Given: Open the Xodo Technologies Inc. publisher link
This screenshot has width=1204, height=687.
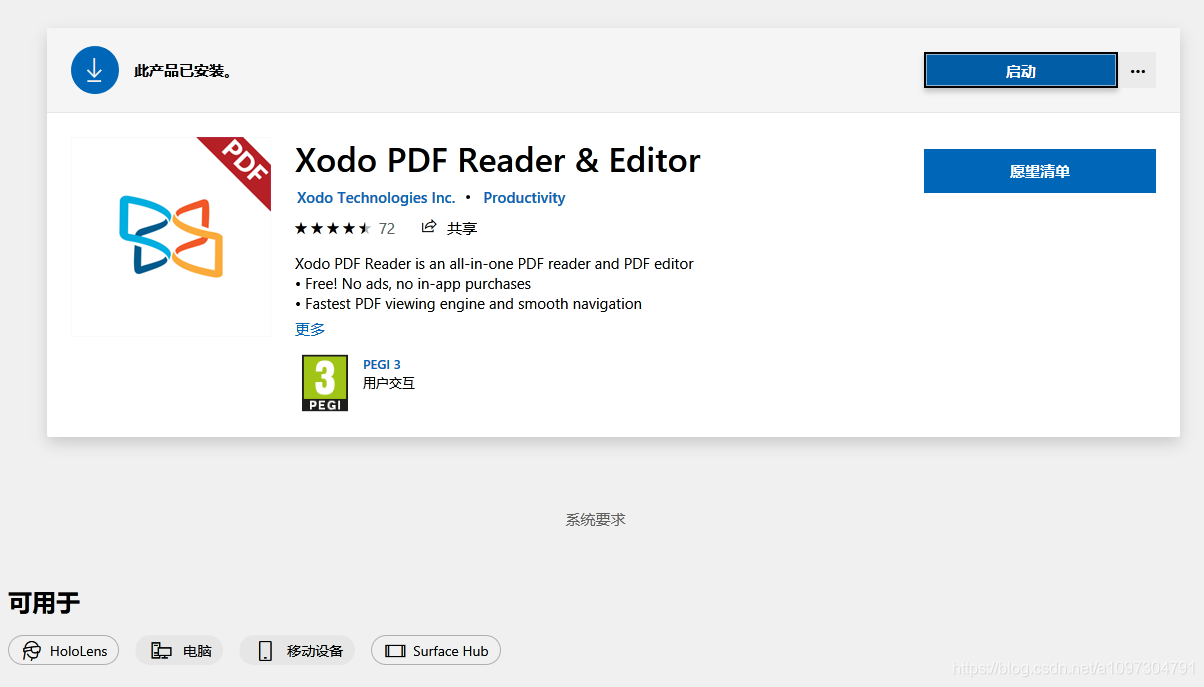Looking at the screenshot, I should click(x=376, y=198).
